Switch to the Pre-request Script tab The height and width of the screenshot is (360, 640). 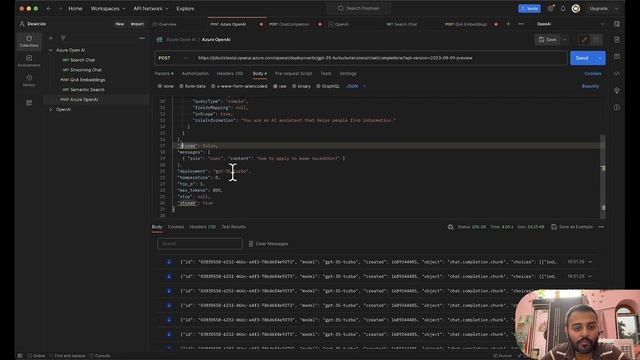pos(293,73)
